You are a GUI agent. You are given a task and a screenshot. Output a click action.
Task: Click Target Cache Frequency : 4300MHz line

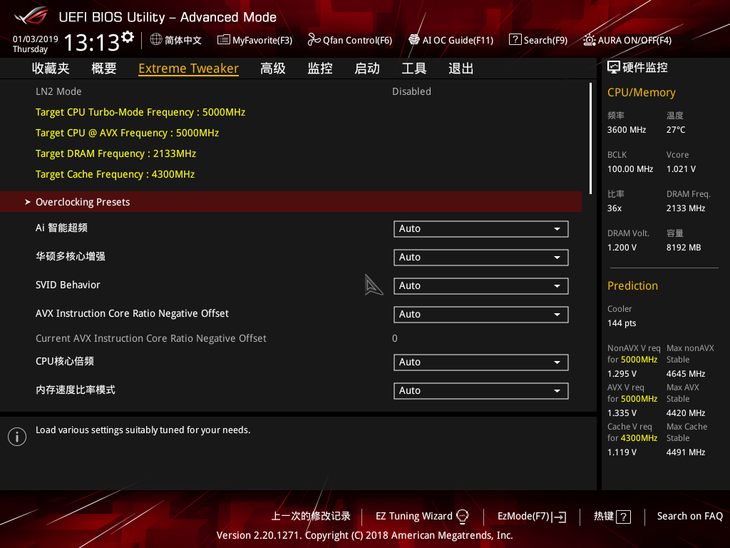coord(115,174)
